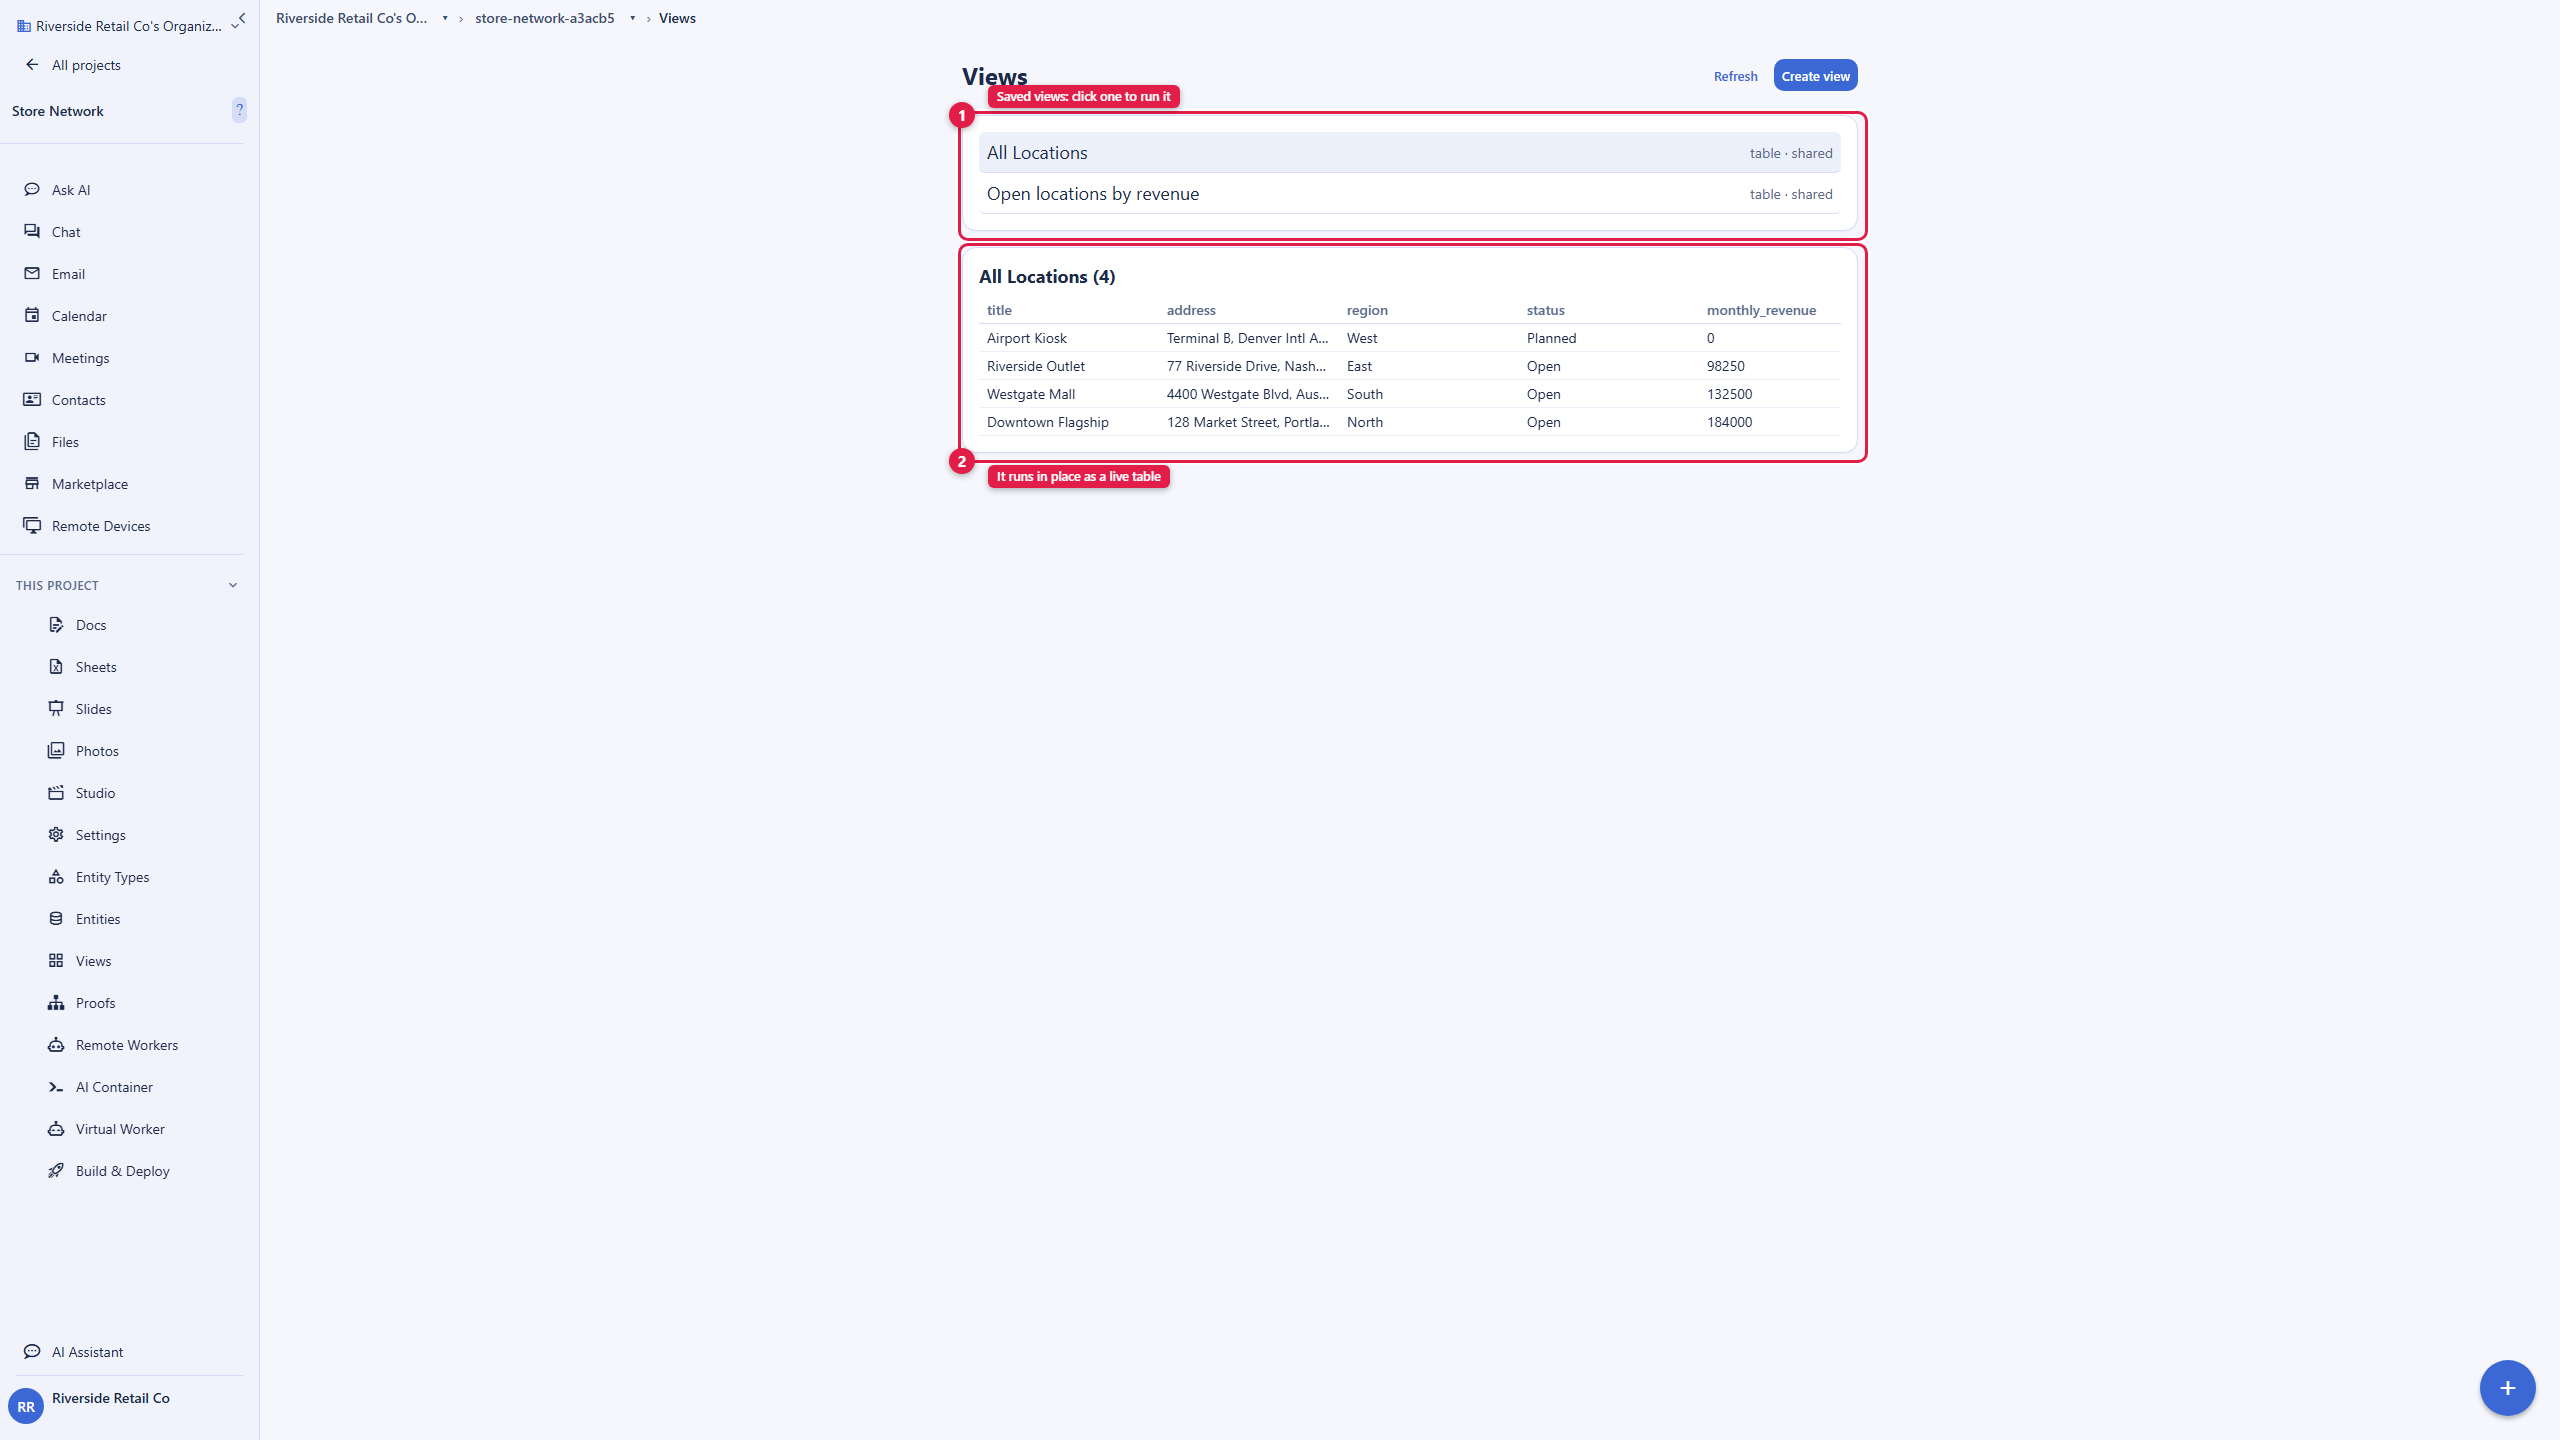
Task: Open the Entity Types shapes icon
Action: coord(56,876)
